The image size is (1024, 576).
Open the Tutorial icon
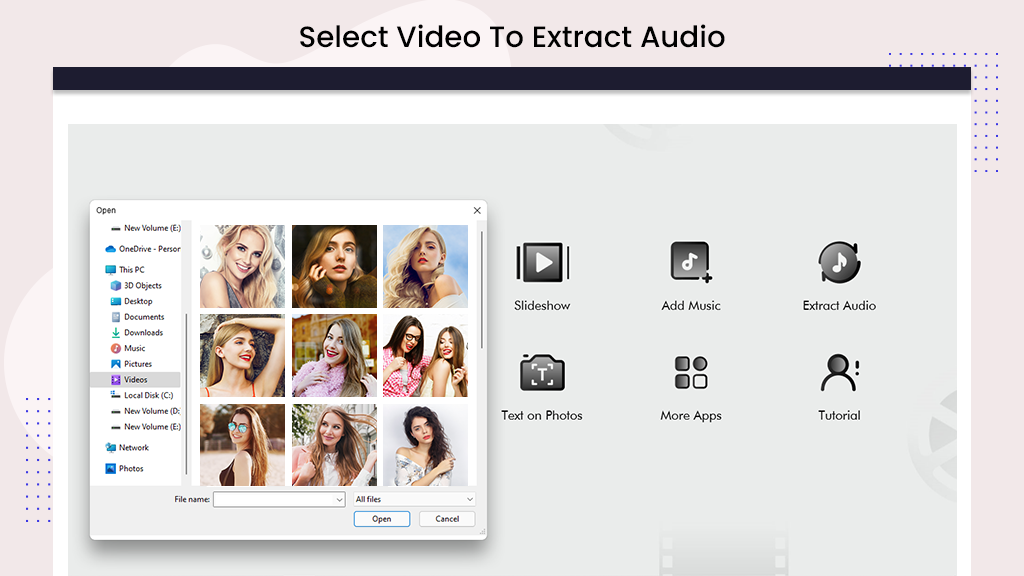839,373
